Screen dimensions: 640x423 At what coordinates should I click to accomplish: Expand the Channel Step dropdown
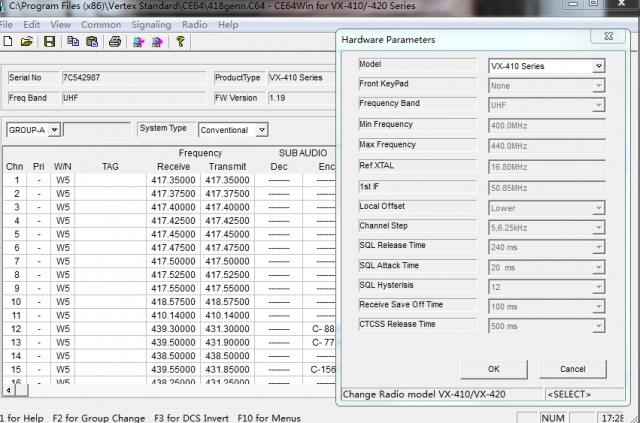point(598,227)
